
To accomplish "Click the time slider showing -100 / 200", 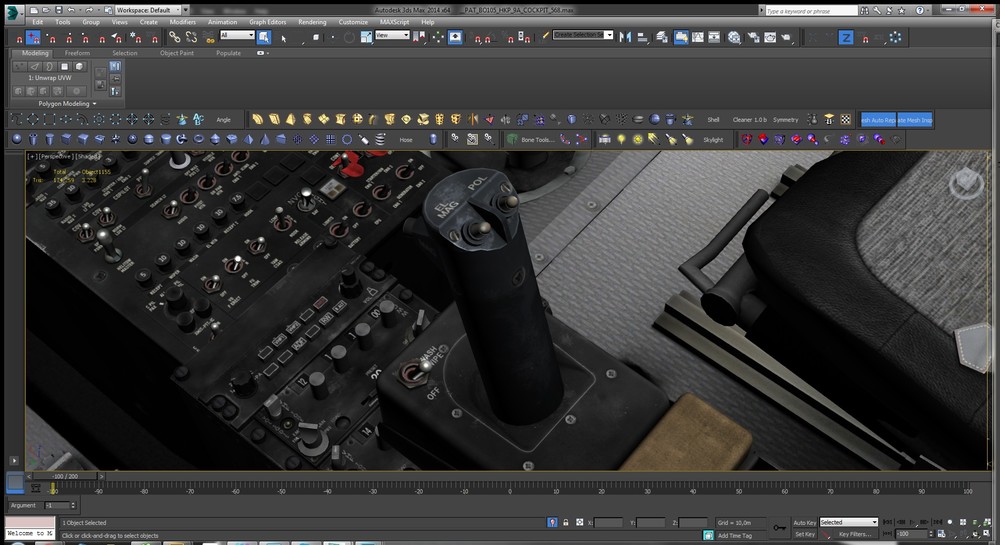I will (66, 476).
